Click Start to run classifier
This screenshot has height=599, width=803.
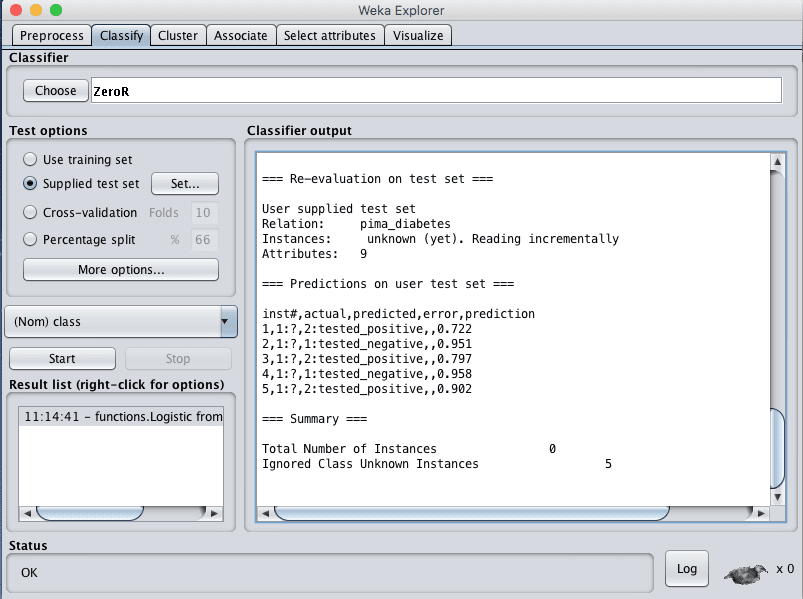tap(62, 358)
